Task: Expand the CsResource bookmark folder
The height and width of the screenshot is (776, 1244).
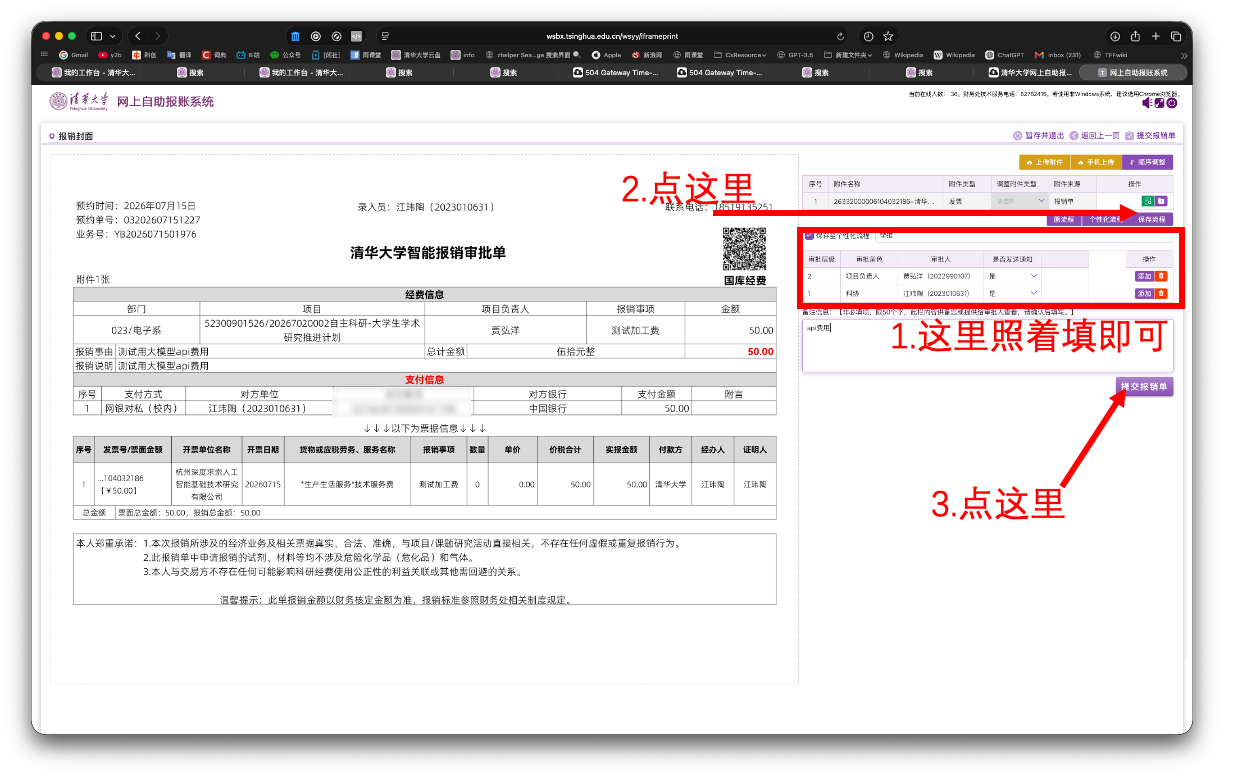Action: [742, 55]
